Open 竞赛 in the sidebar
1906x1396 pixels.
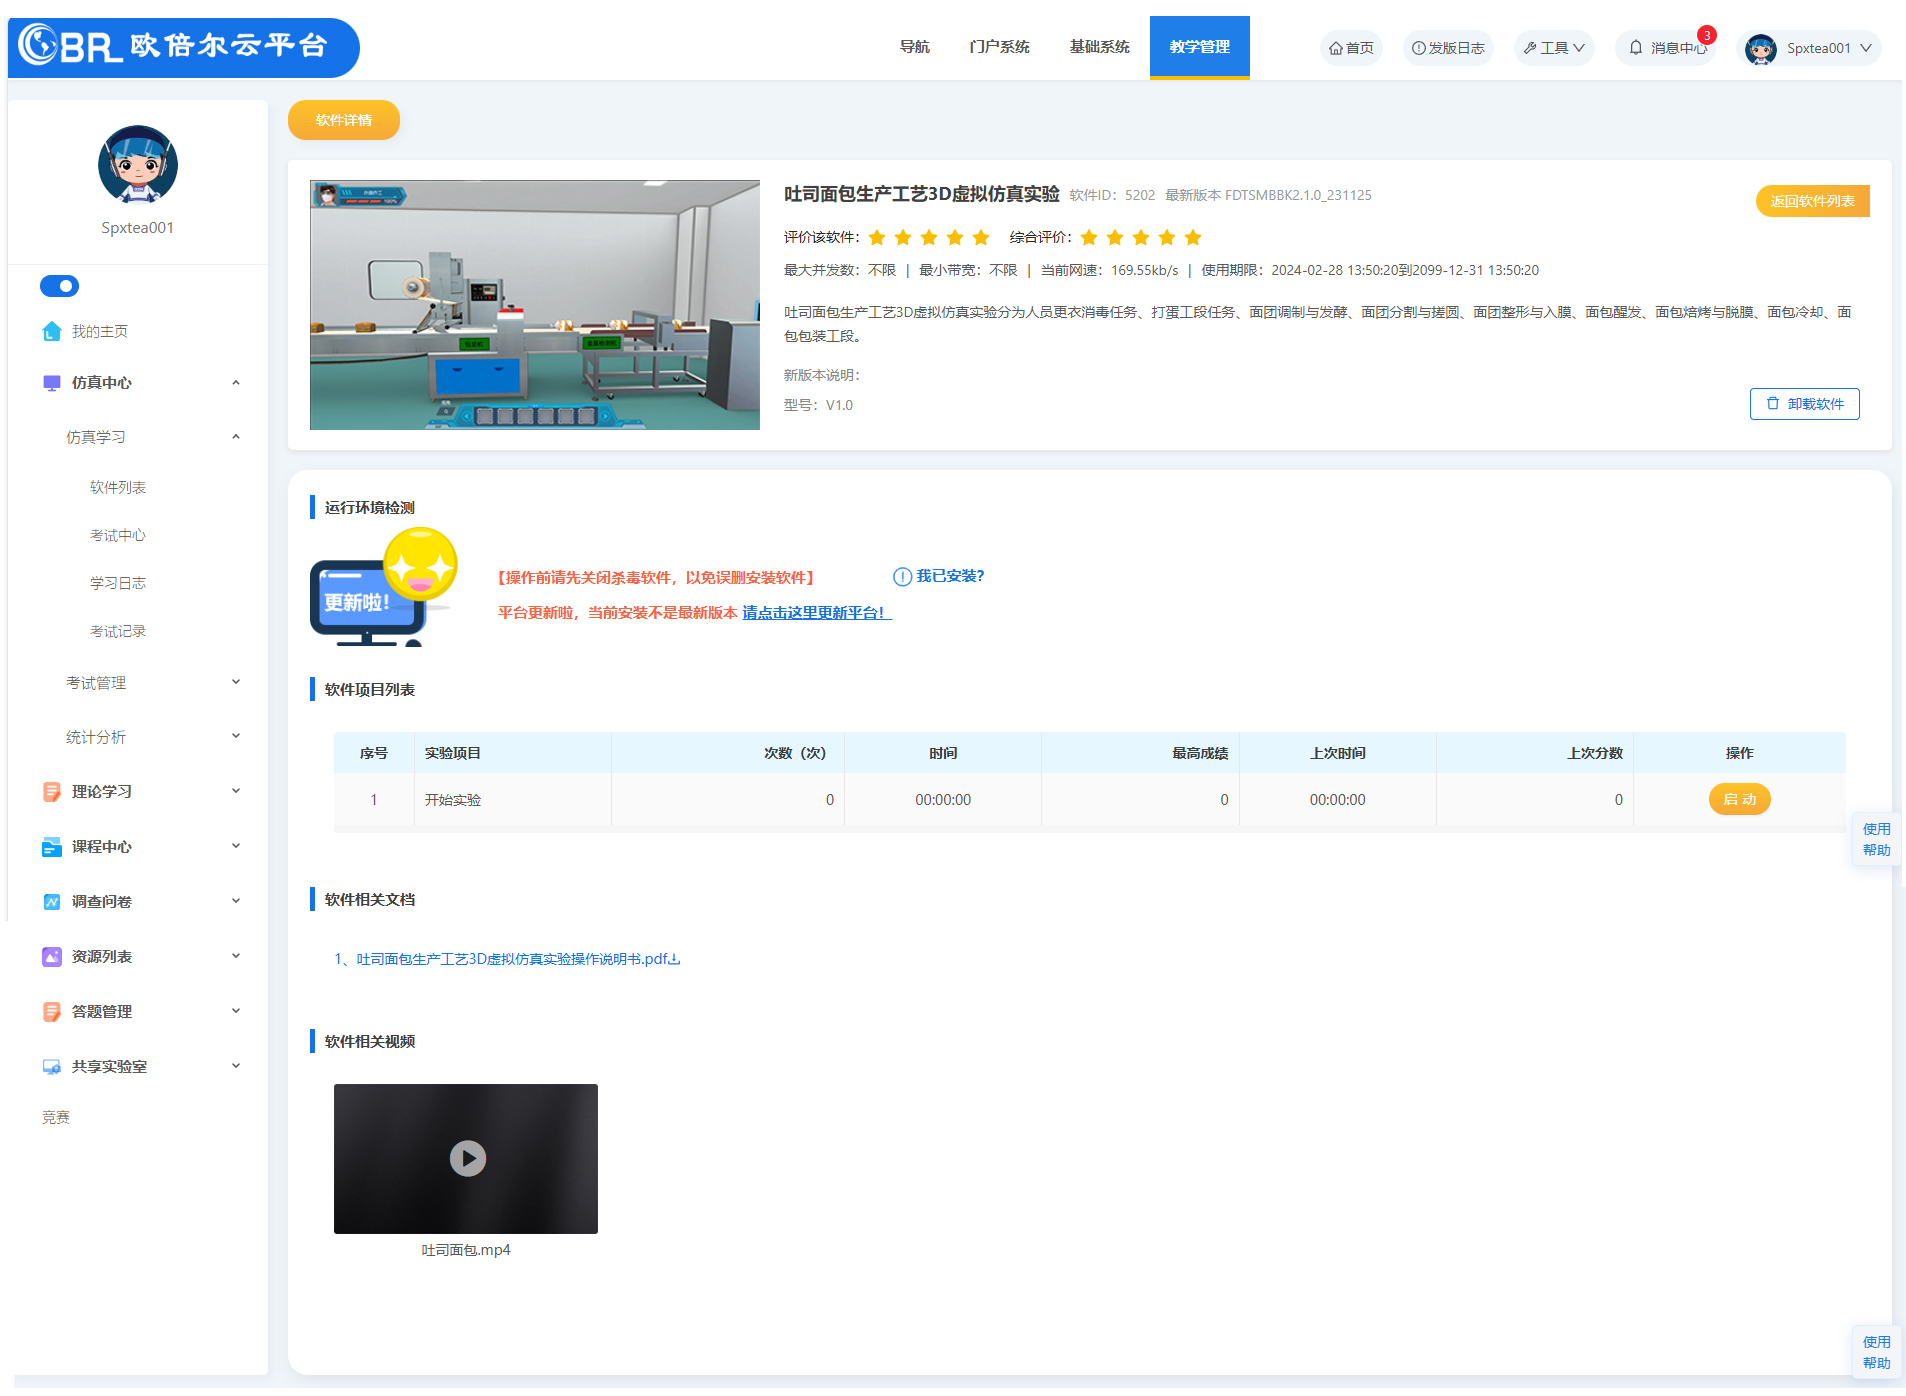point(56,1118)
